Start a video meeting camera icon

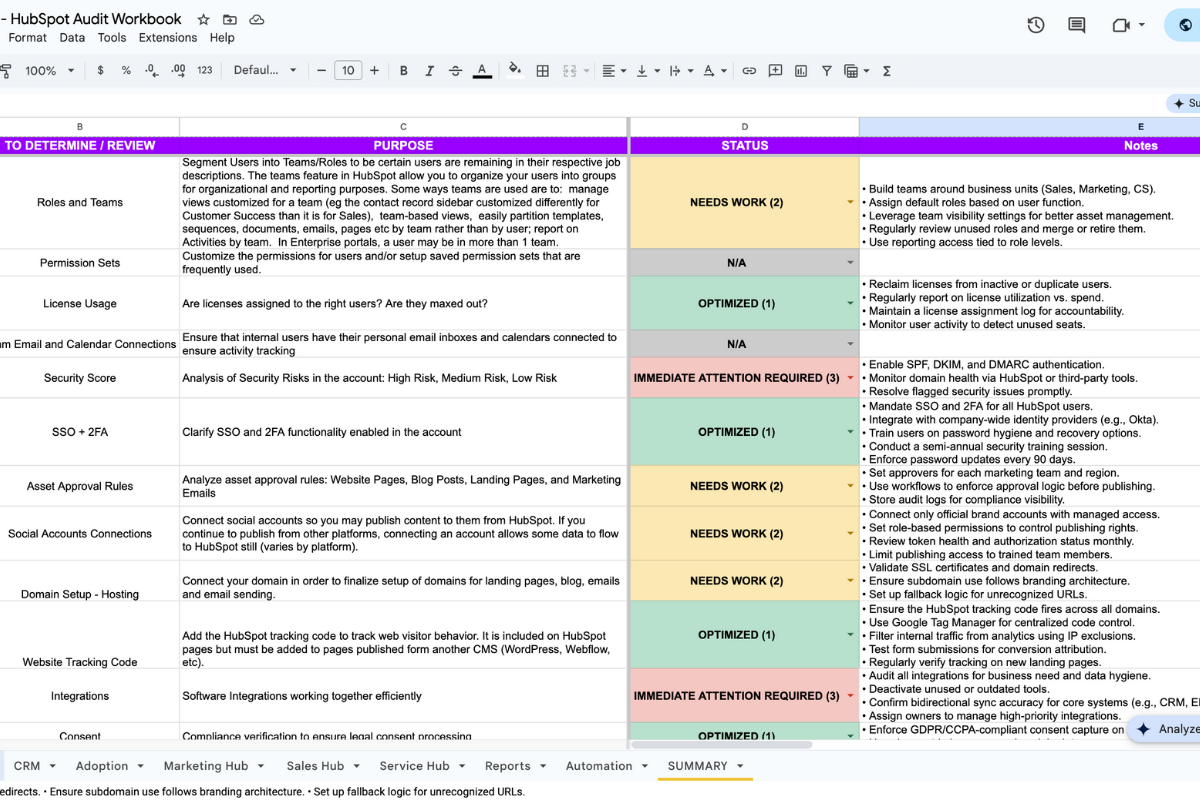(x=1121, y=25)
